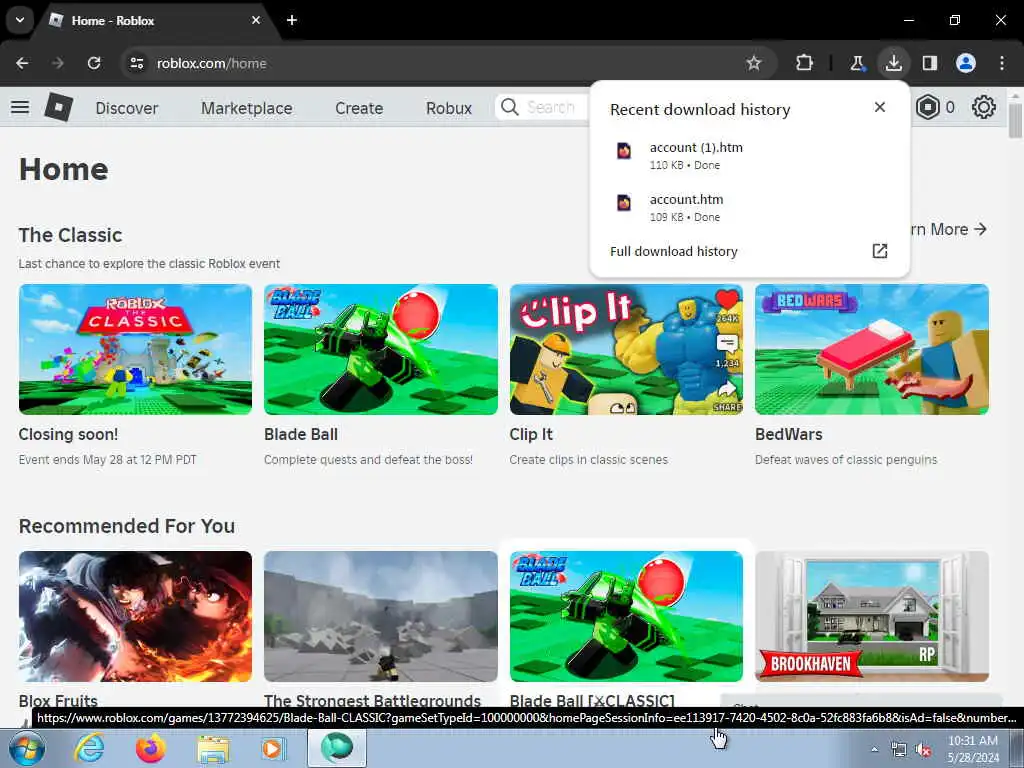The height and width of the screenshot is (768, 1024).
Task: Open the Discover menu item
Action: tap(127, 108)
